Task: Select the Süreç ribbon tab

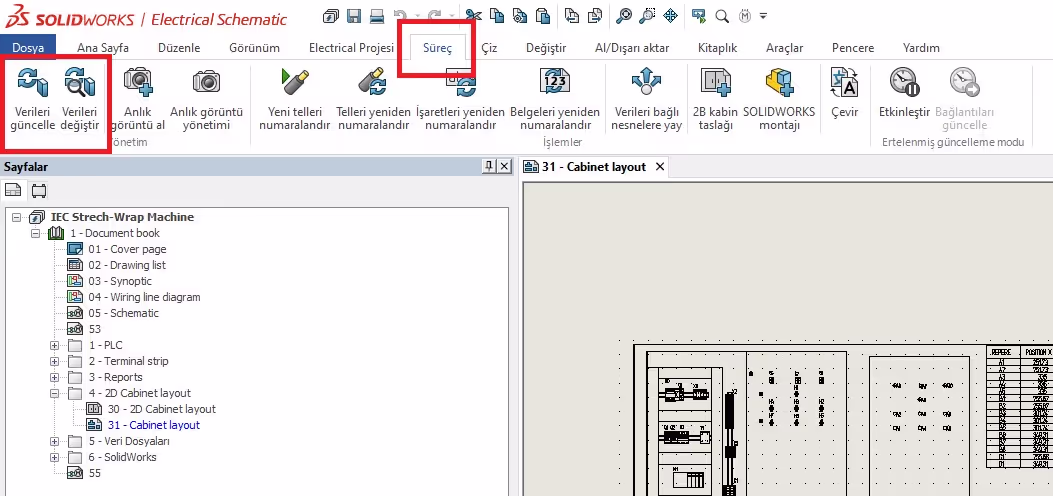Action: point(437,48)
